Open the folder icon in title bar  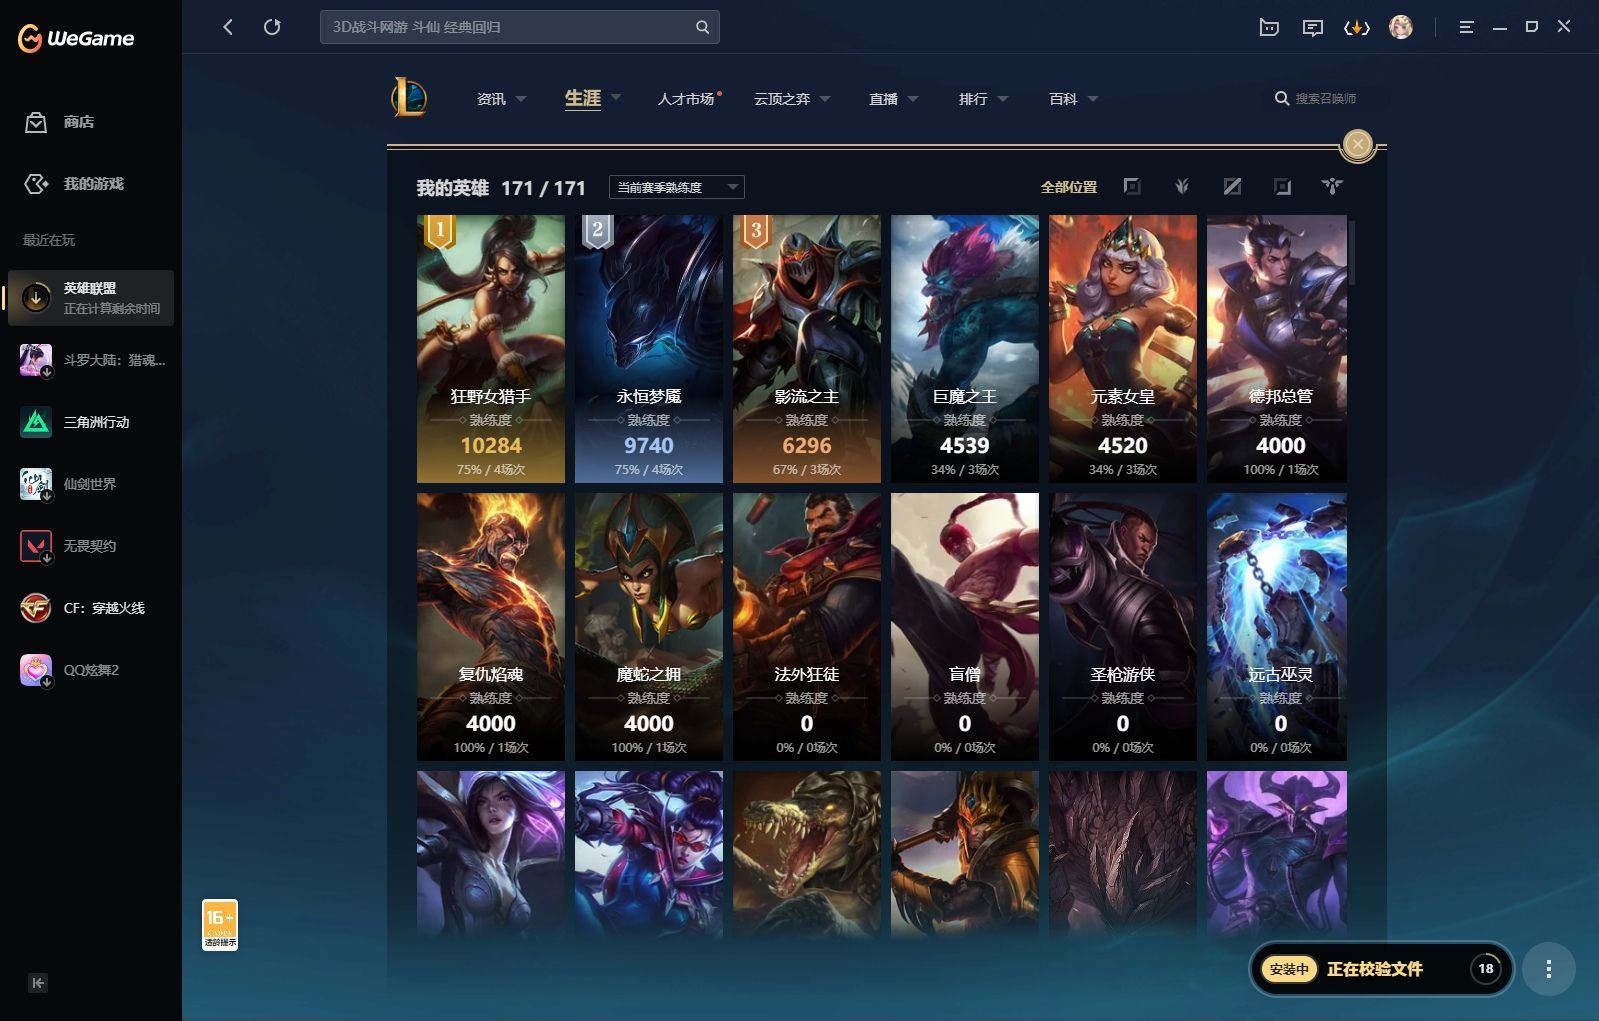point(1269,28)
